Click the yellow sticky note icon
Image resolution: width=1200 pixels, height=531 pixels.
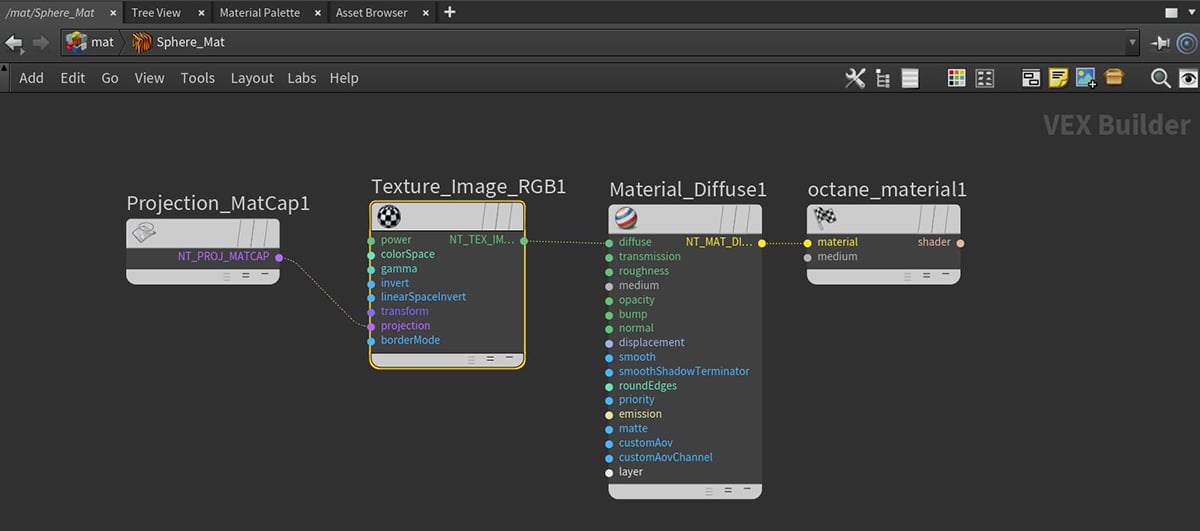tap(1059, 78)
